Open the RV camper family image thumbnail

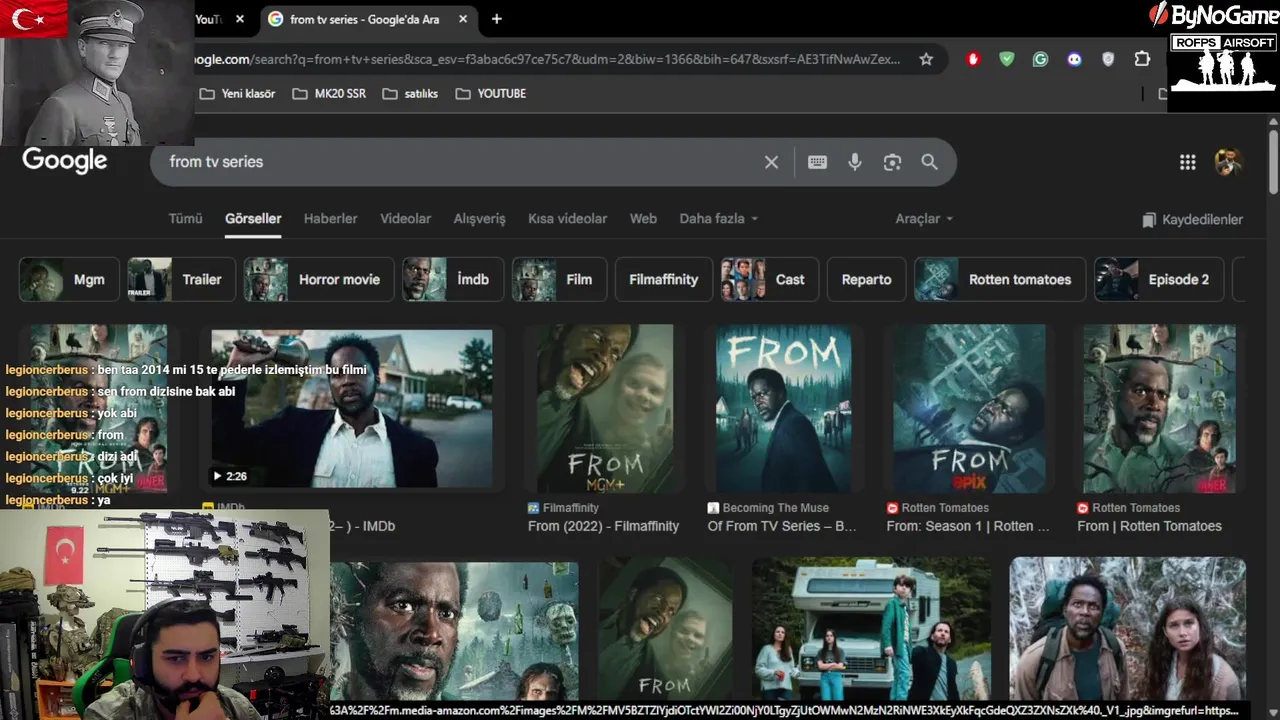(872, 630)
